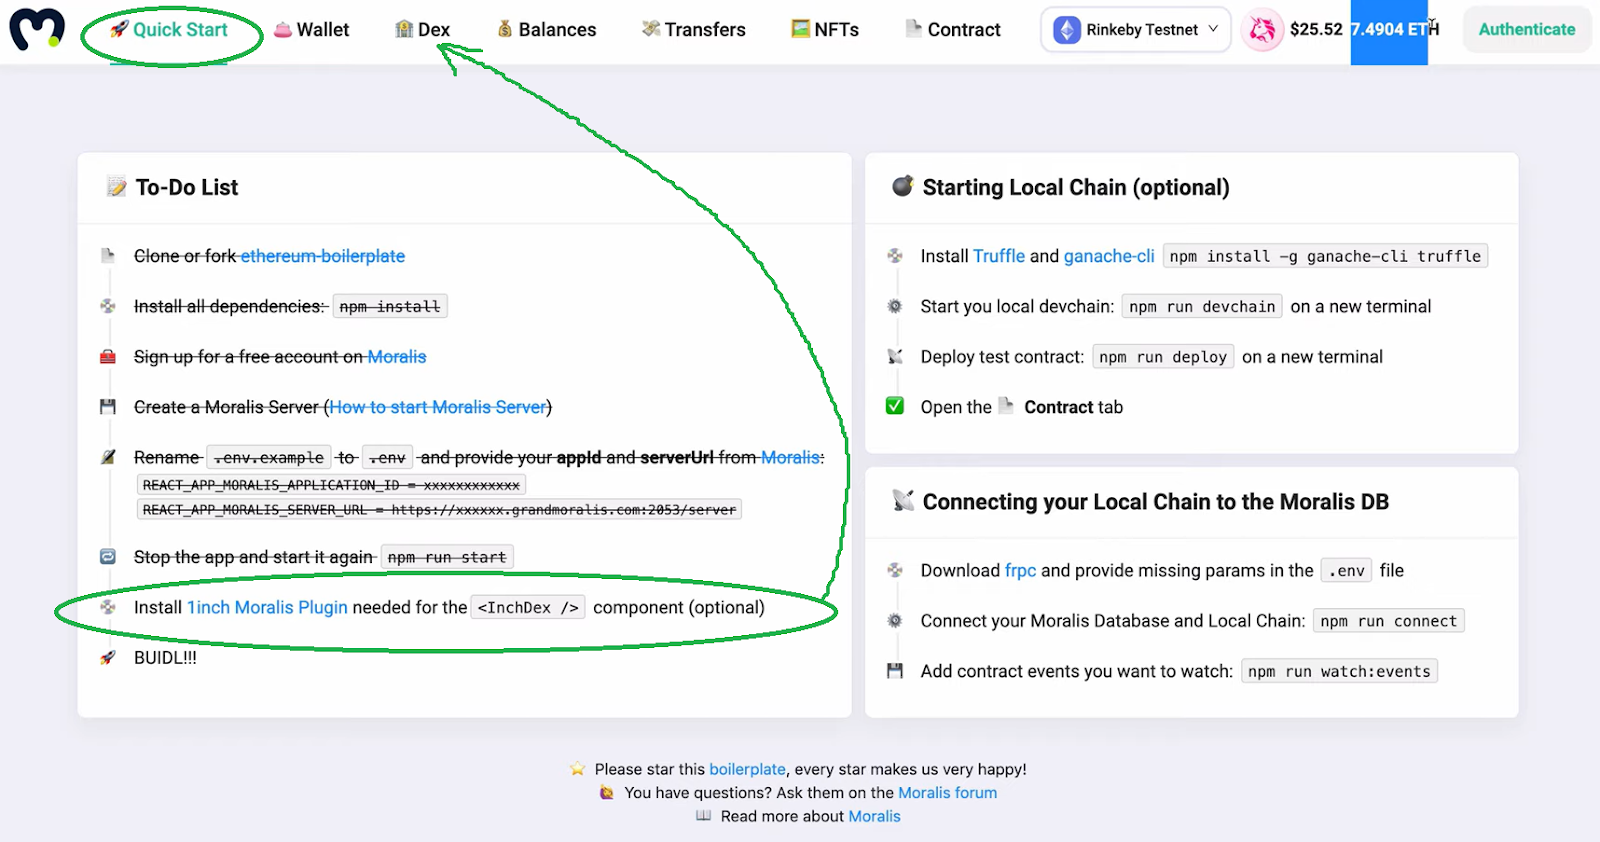Click the Moralis link after serverUrl

coord(790,457)
